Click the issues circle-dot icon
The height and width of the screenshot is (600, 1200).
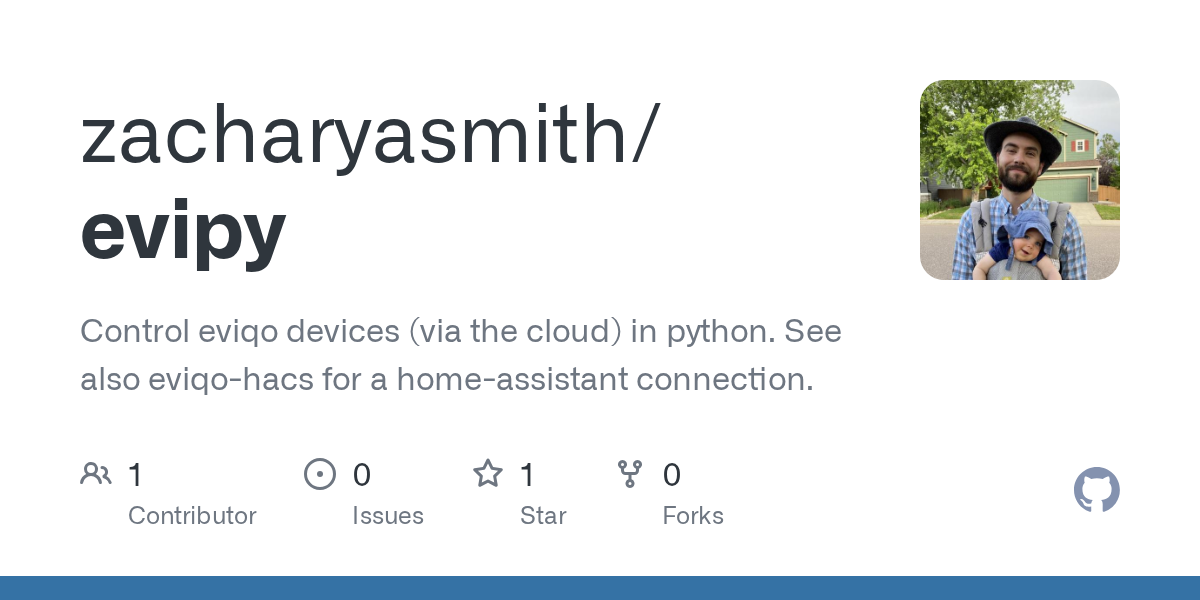point(319,474)
